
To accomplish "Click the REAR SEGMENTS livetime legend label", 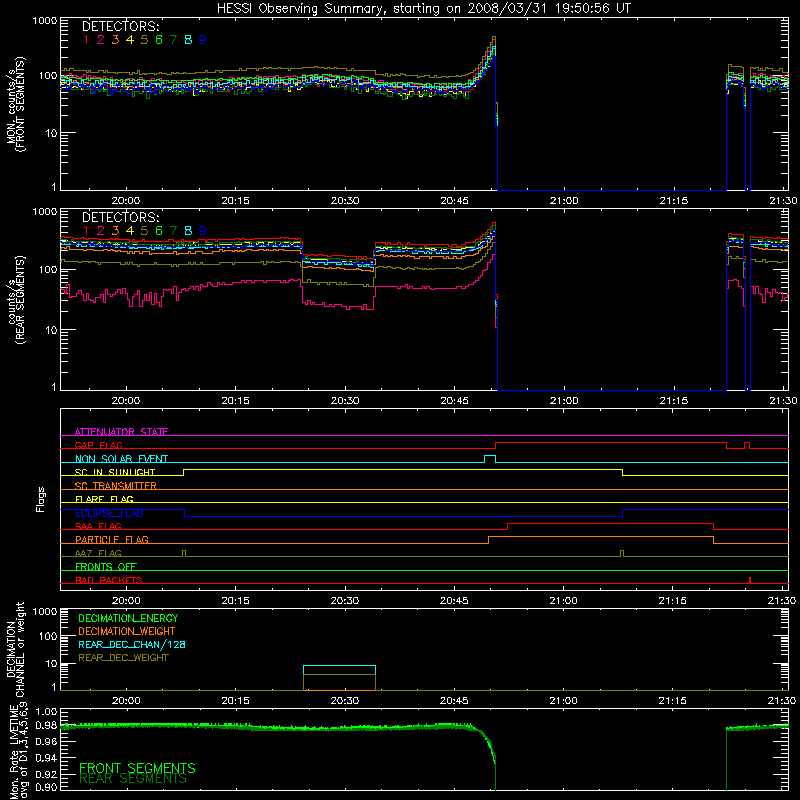I will pos(133,779).
